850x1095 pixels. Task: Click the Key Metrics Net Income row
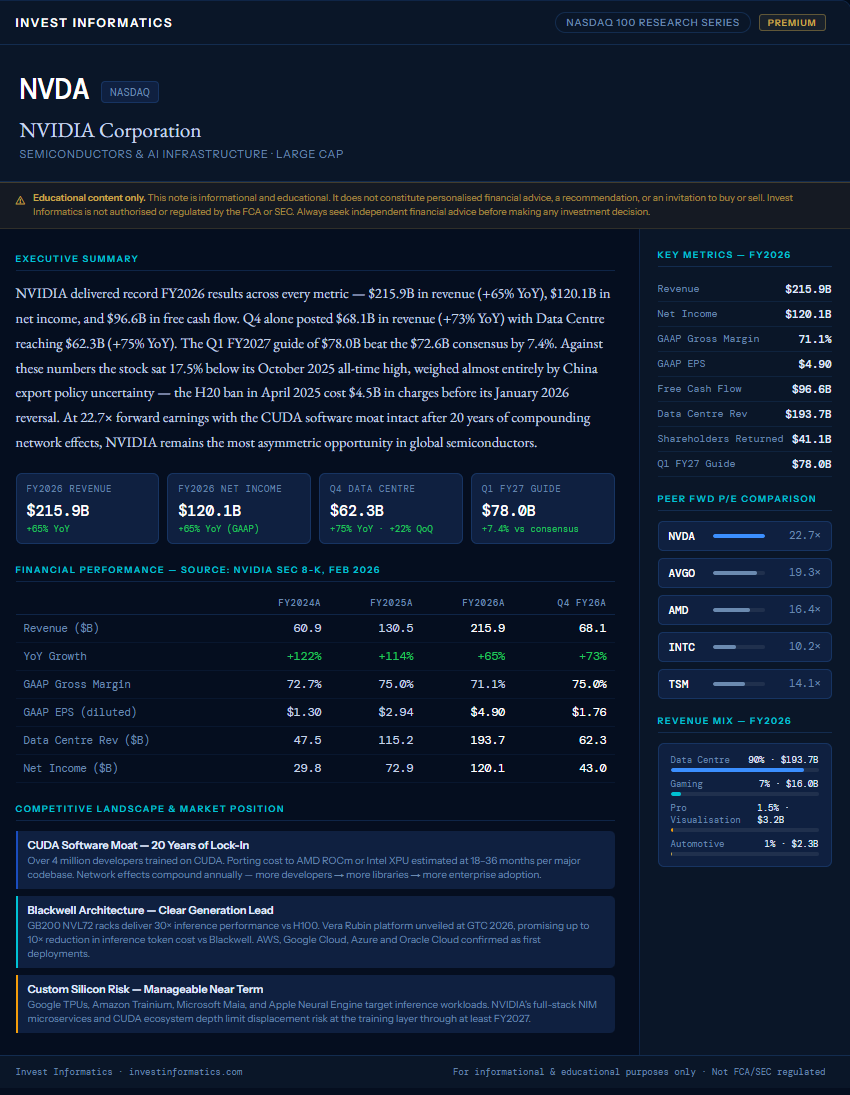[745, 314]
